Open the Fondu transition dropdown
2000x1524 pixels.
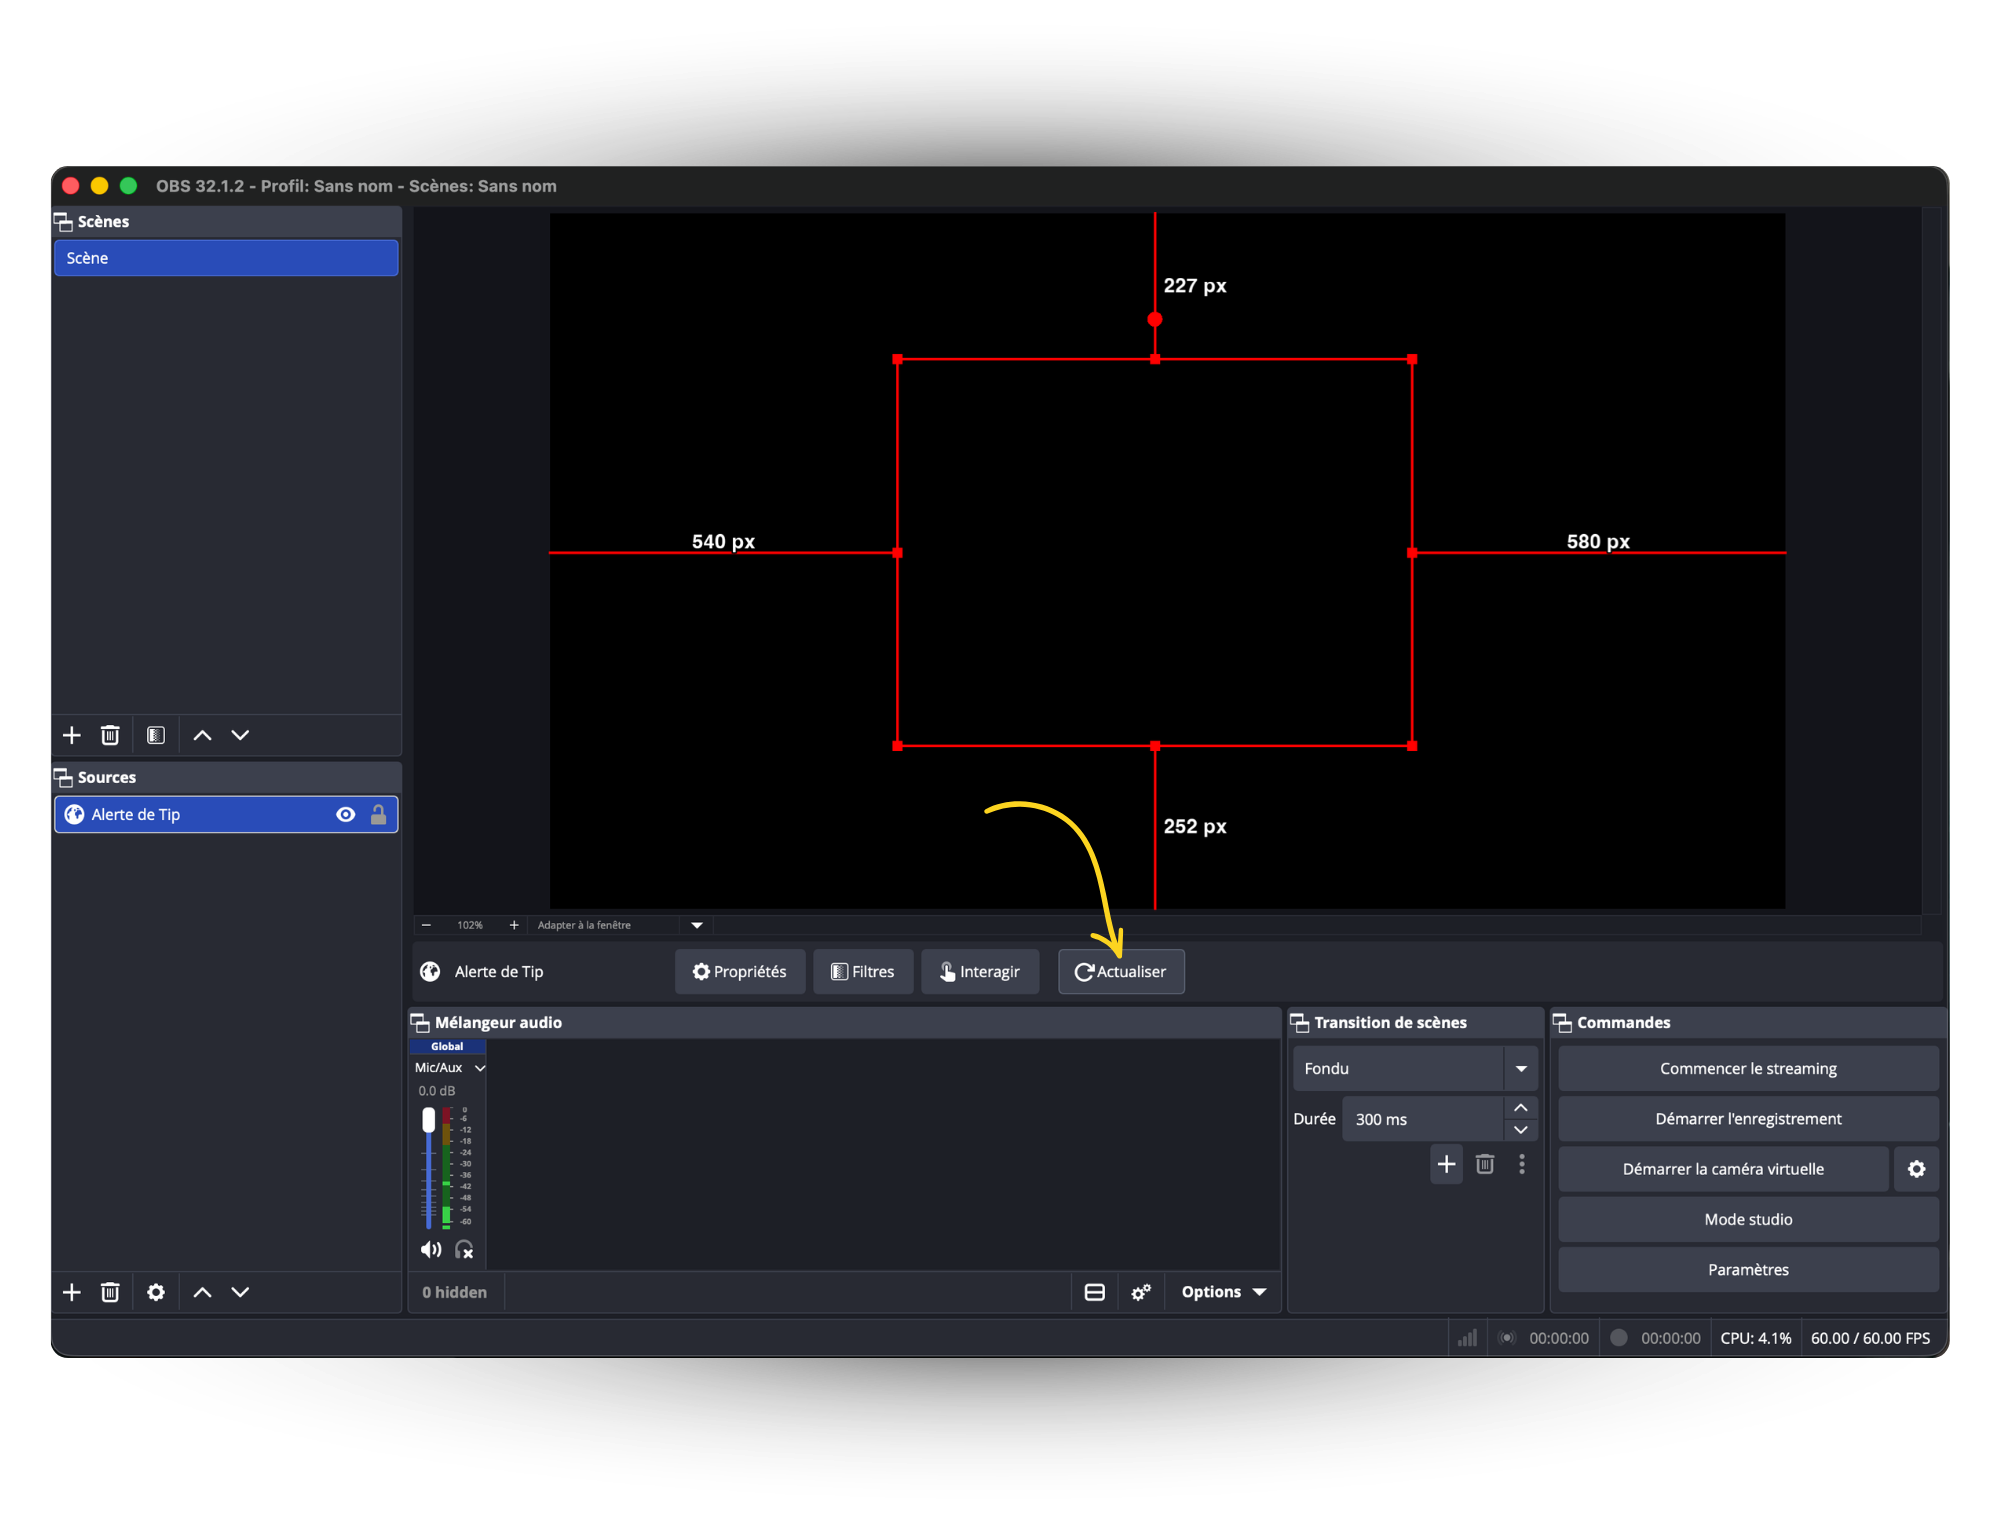[x=1415, y=1068]
